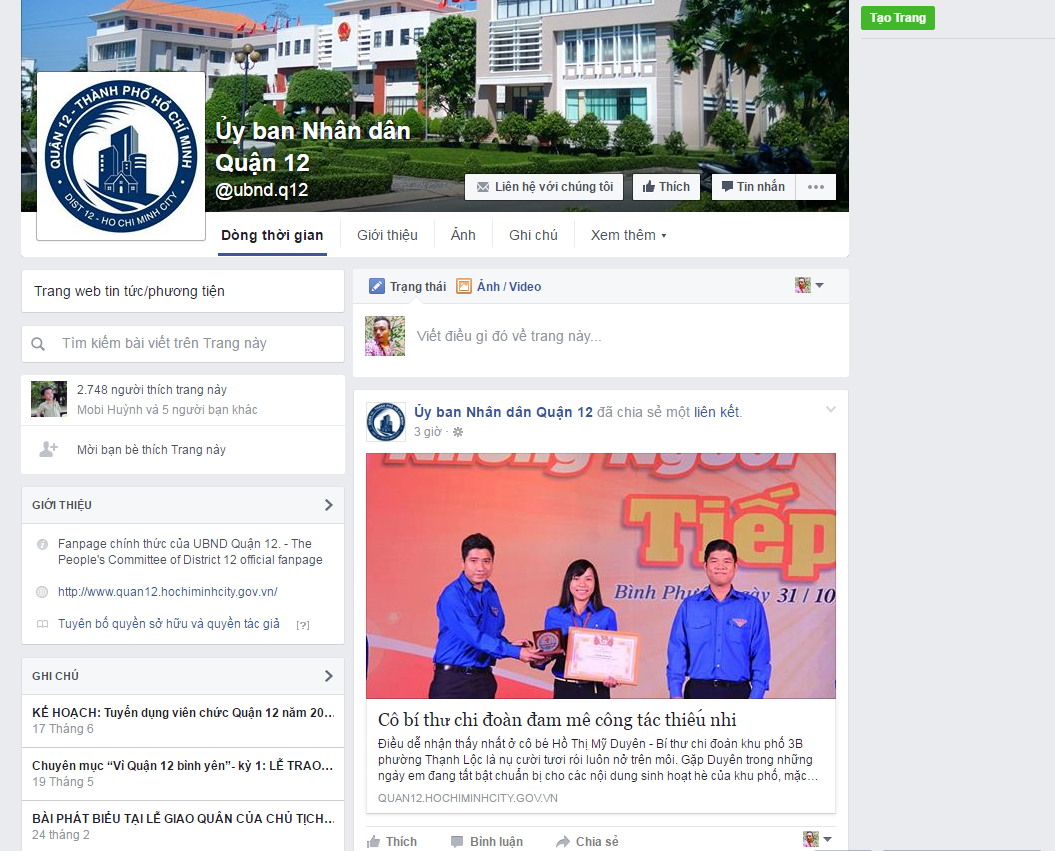1055x851 pixels.
Task: Open note KẾ HOẠCH: Tuyển dụng viên chức
Action: pyautogui.click(x=183, y=713)
